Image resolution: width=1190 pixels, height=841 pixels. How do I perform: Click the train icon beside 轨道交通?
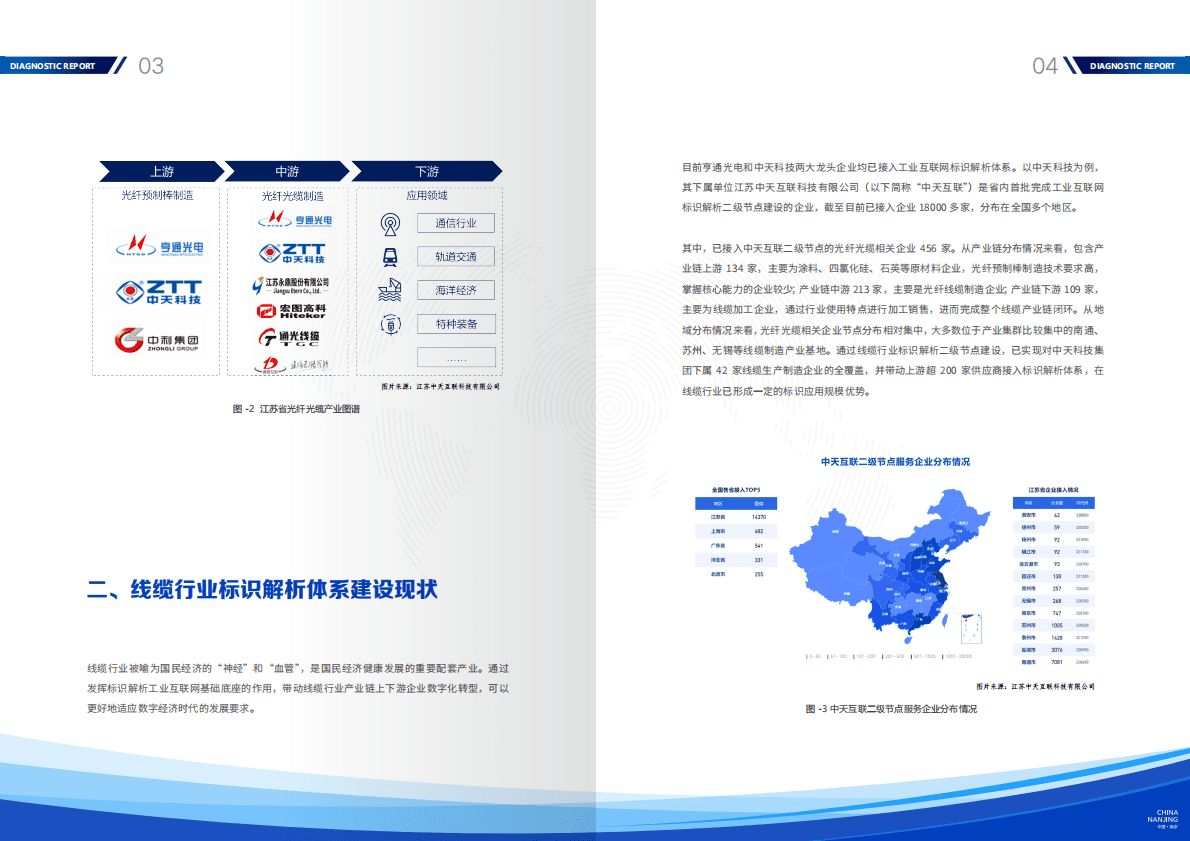(390, 255)
